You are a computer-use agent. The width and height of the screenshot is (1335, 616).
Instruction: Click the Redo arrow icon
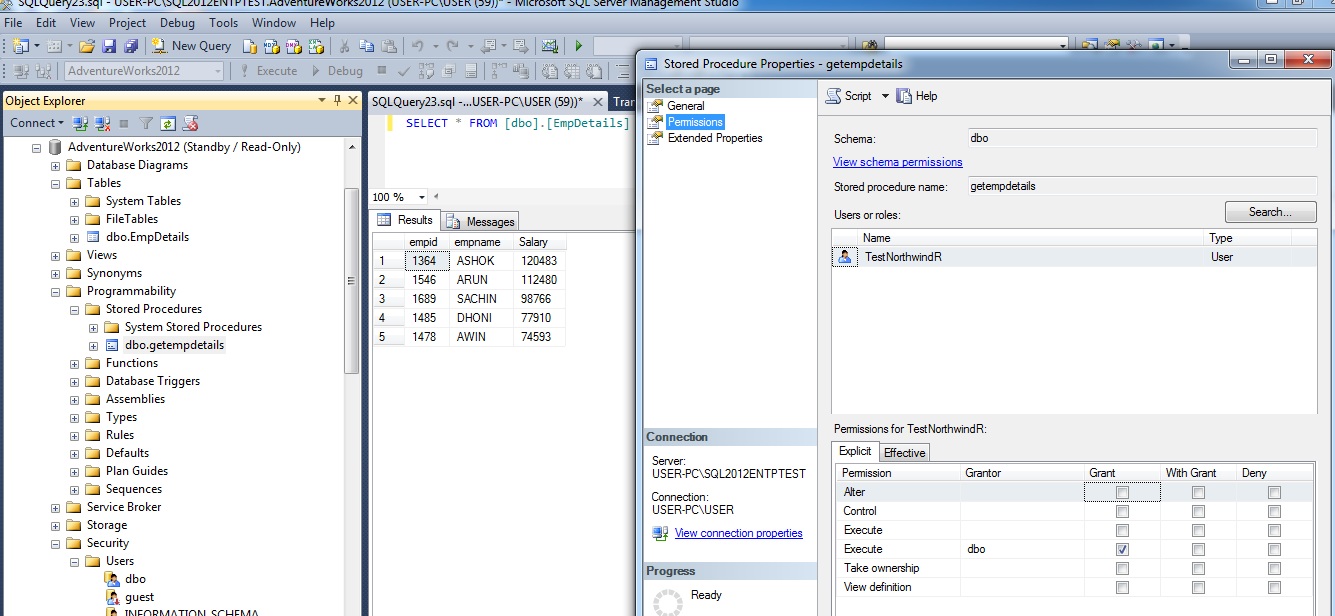(453, 46)
